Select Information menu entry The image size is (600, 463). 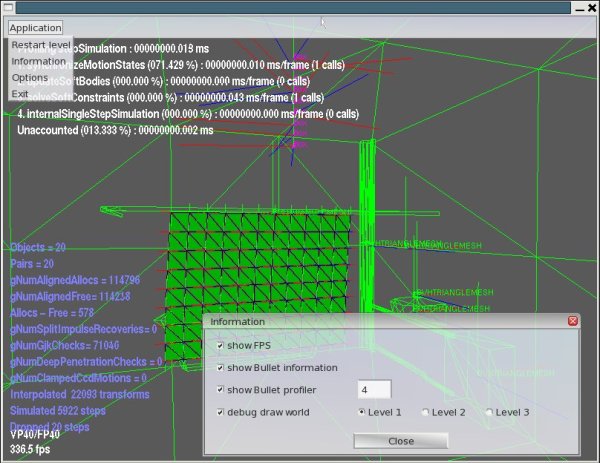tap(39, 61)
